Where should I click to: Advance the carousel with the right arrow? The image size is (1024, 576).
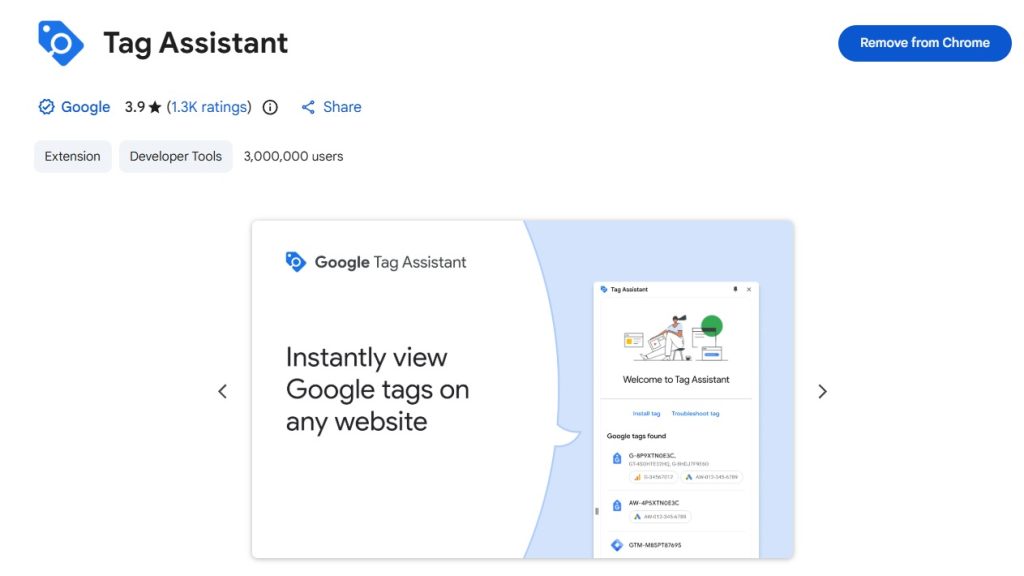point(822,391)
